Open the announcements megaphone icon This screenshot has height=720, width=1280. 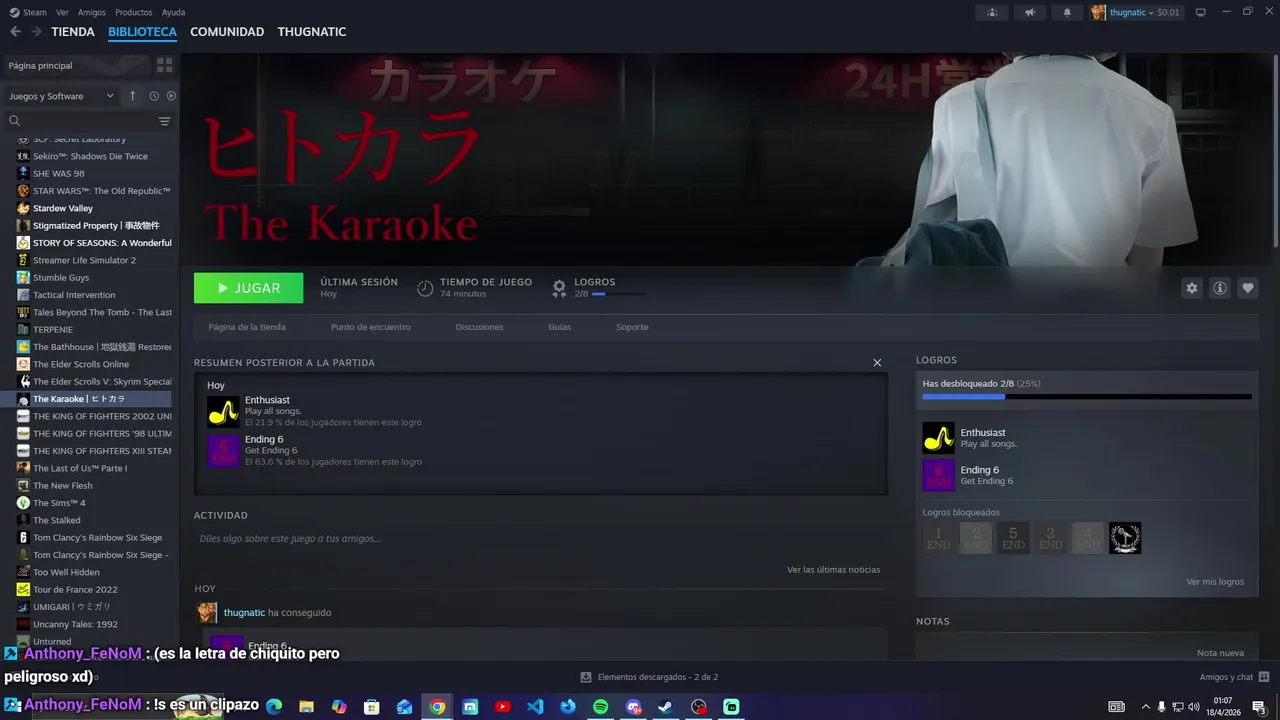pos(1029,12)
